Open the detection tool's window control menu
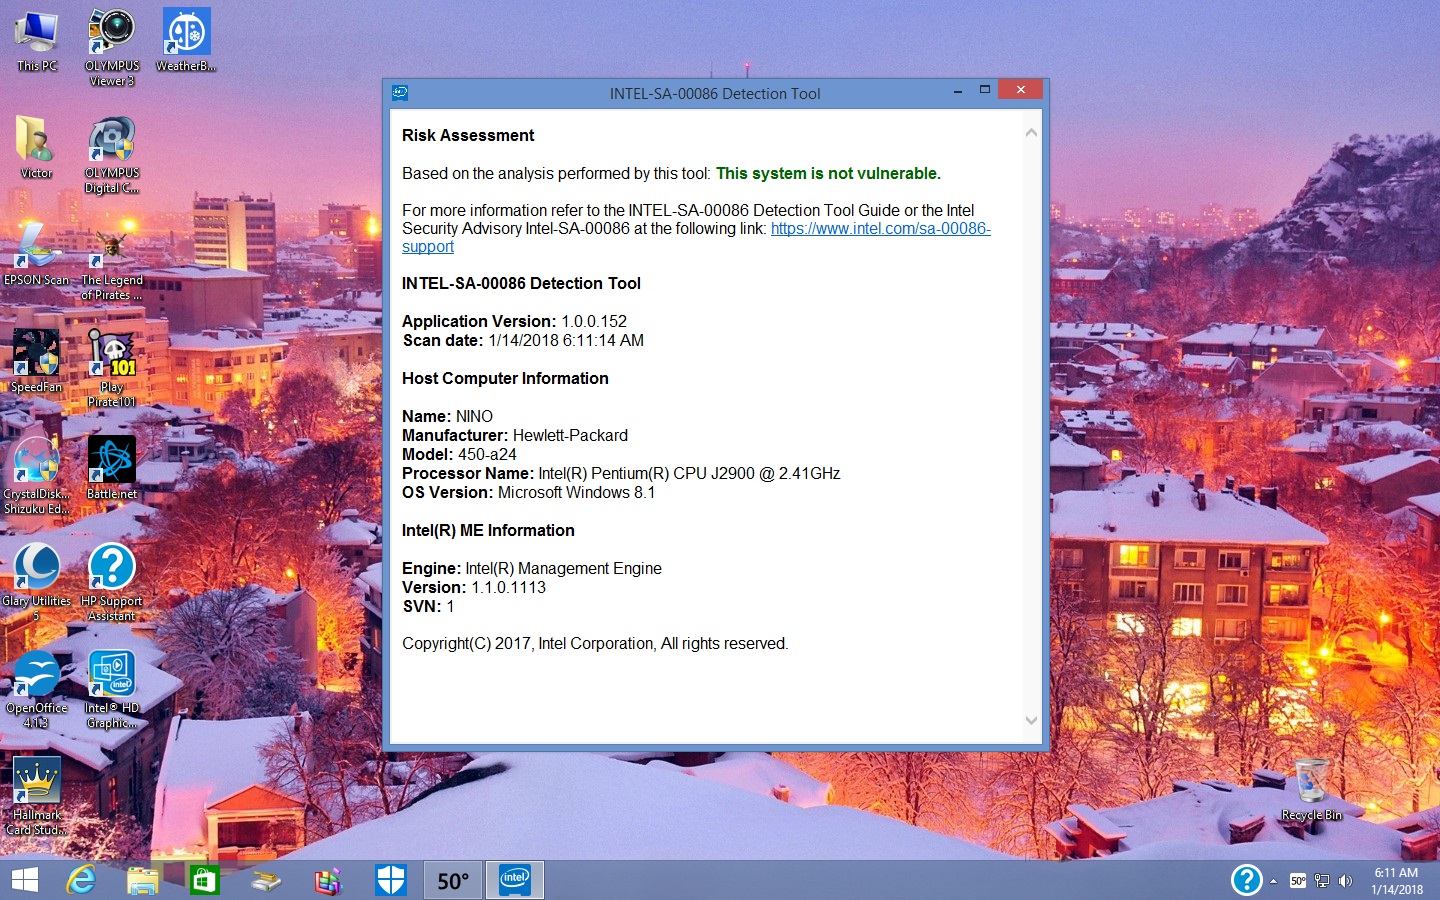The width and height of the screenshot is (1440, 900). pos(400,92)
